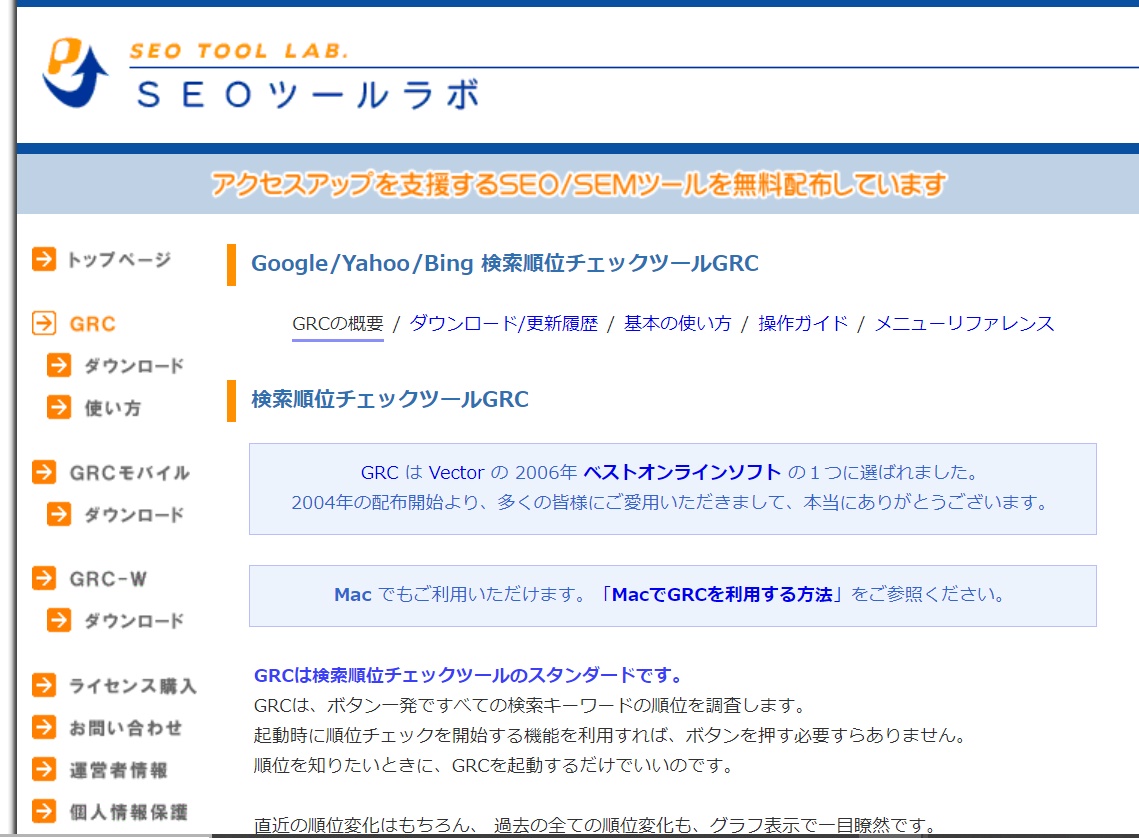Click the arrow icon beside お問い合わせ
Viewport: 1139px width, 838px height.
[44, 727]
